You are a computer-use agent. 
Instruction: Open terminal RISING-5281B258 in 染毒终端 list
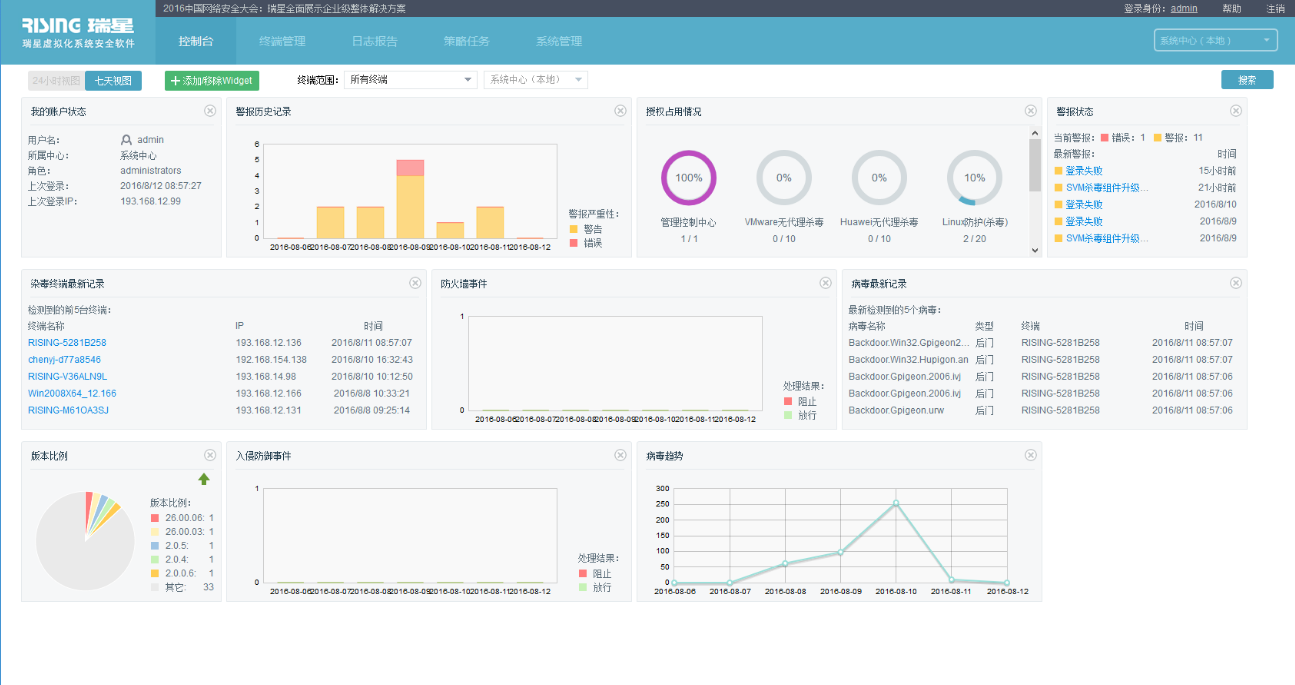(67, 343)
